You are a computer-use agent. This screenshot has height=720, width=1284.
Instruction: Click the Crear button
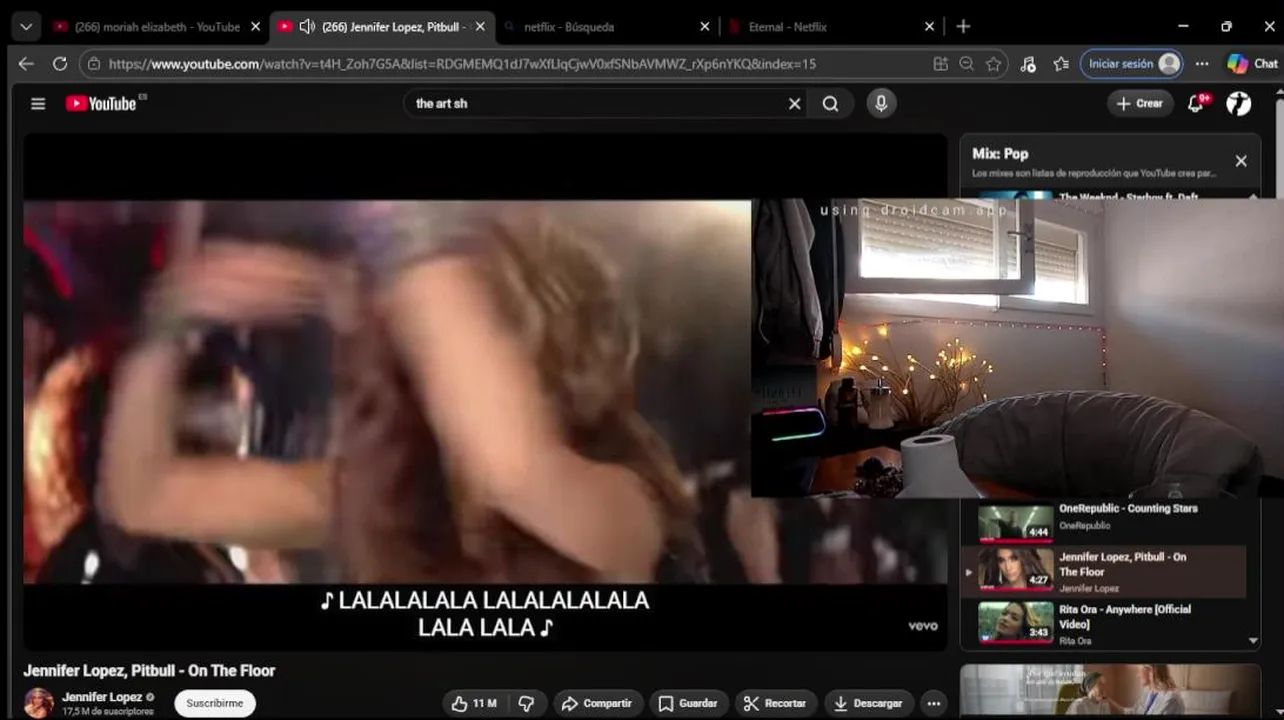[1140, 103]
